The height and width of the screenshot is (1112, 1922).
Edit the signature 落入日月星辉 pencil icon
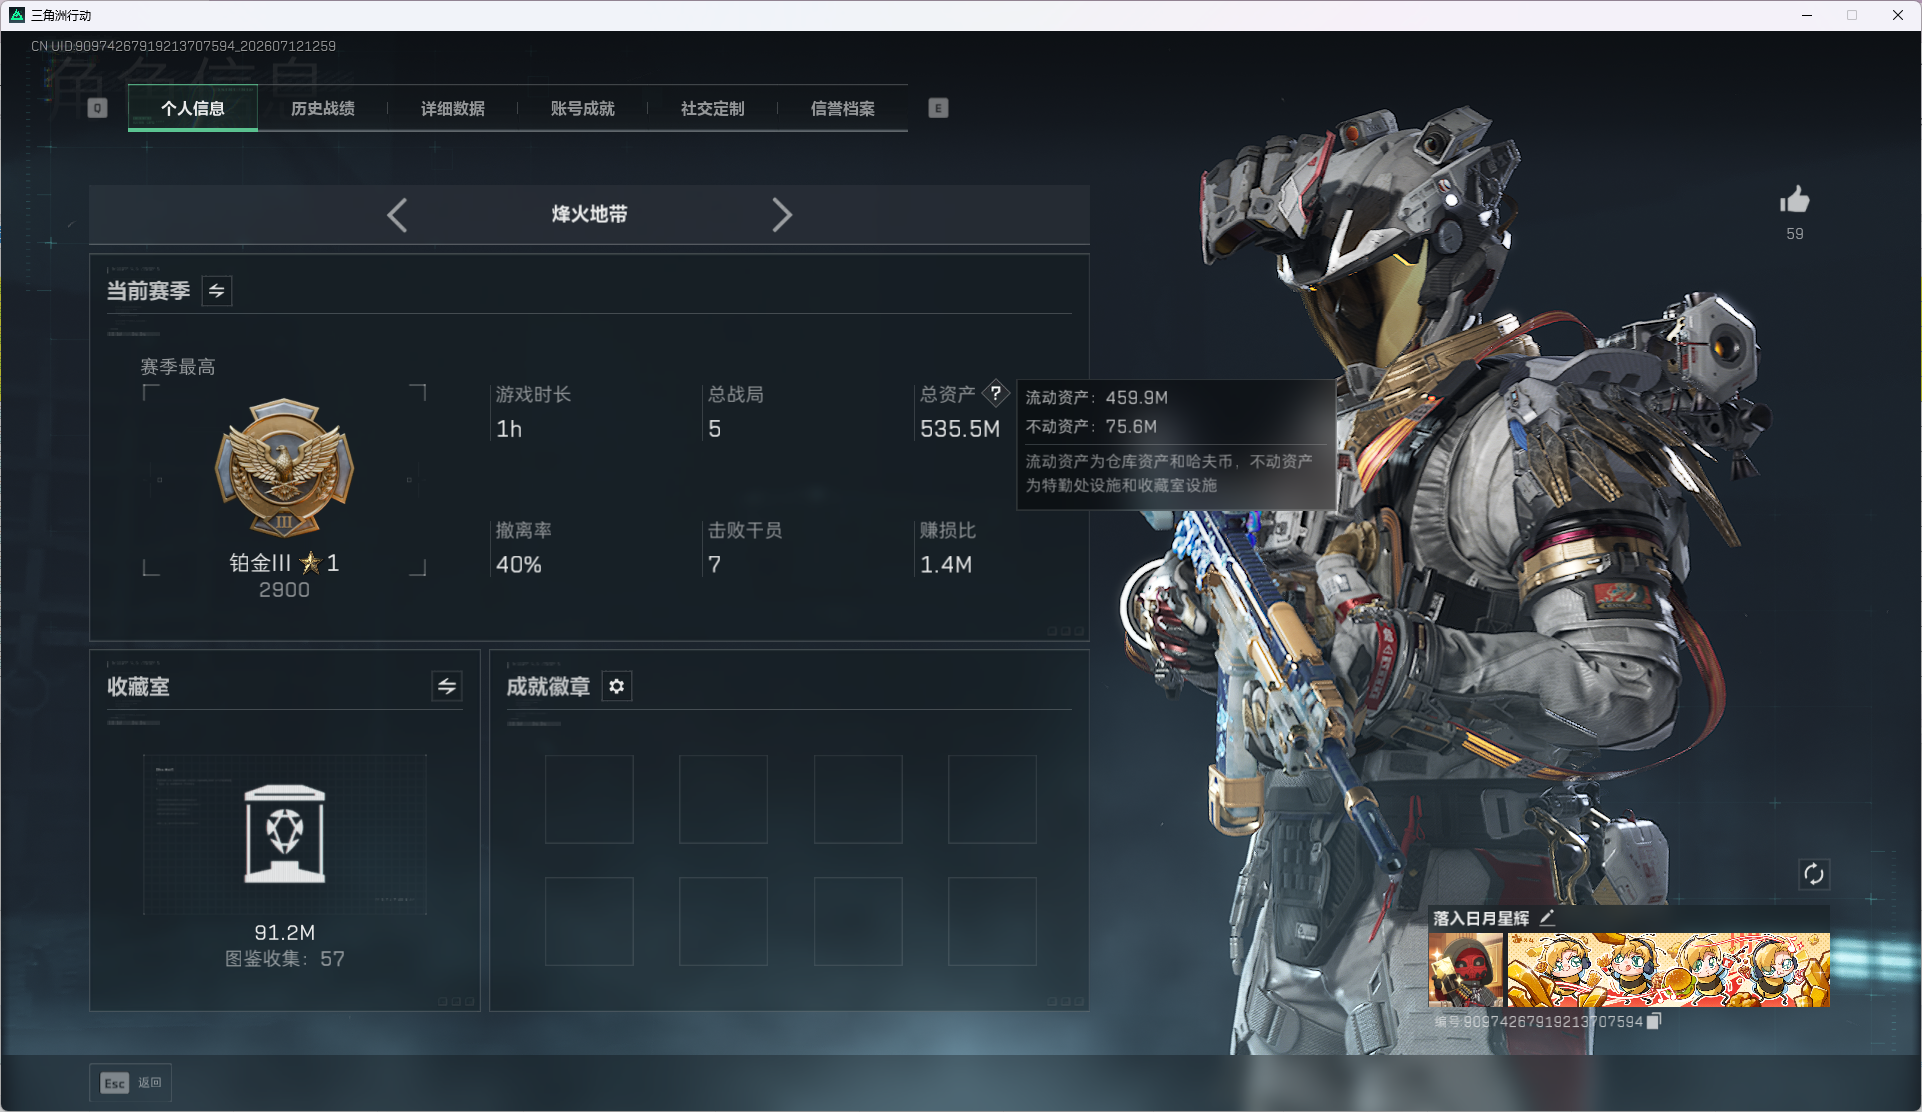[x=1547, y=917]
